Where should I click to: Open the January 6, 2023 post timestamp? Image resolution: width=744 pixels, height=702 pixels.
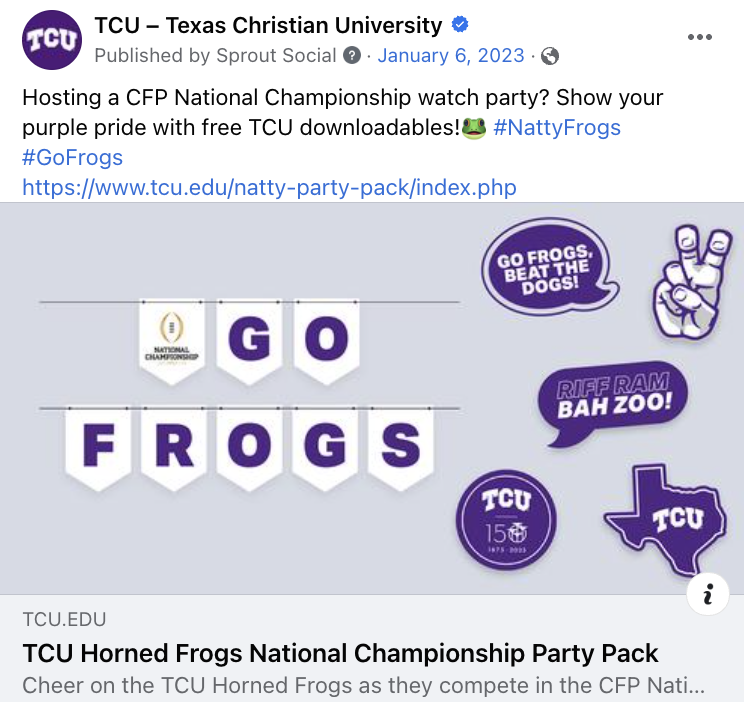point(451,56)
